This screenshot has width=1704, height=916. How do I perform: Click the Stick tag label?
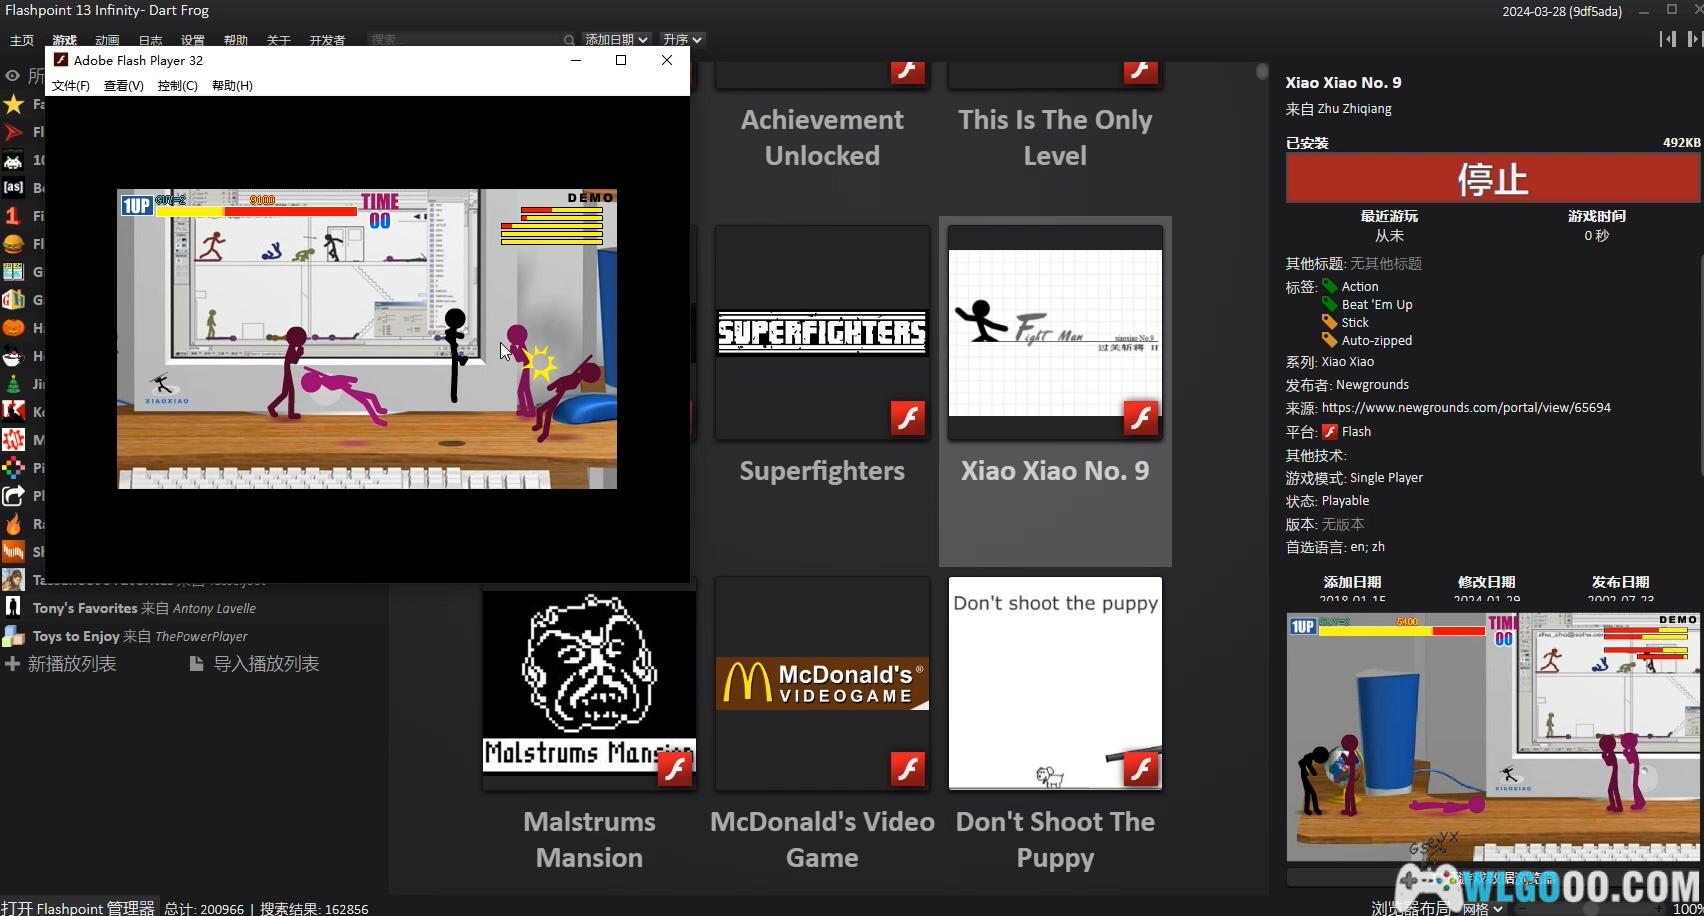pos(1355,323)
